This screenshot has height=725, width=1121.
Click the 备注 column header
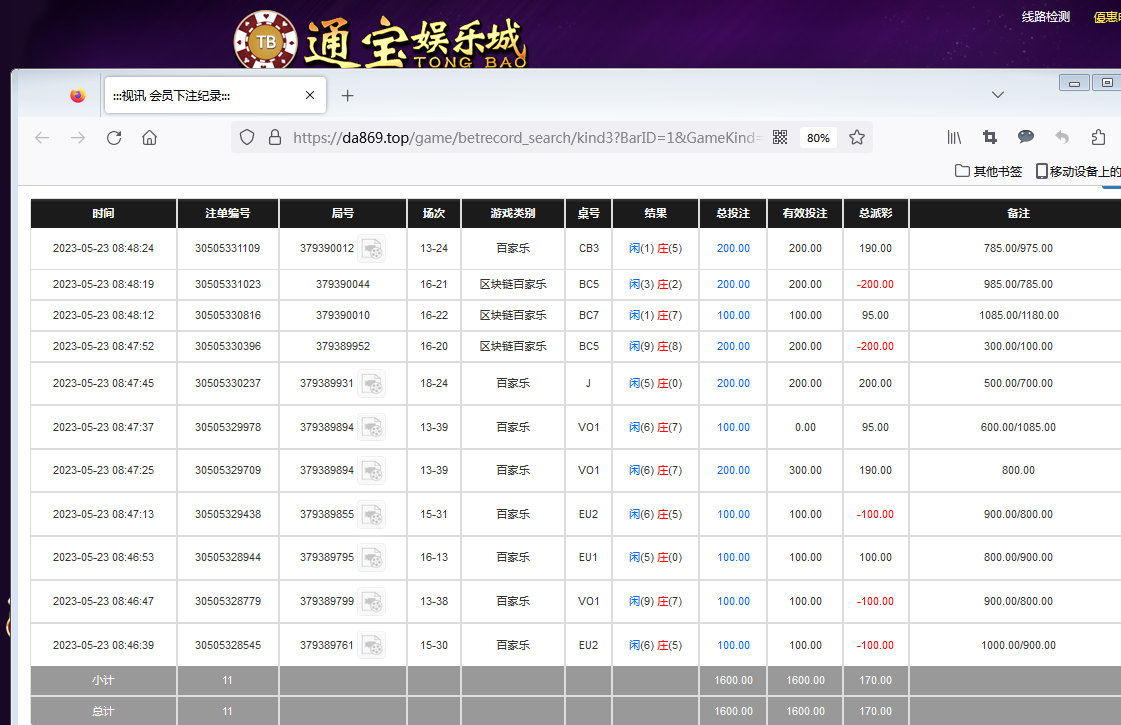(x=1018, y=213)
